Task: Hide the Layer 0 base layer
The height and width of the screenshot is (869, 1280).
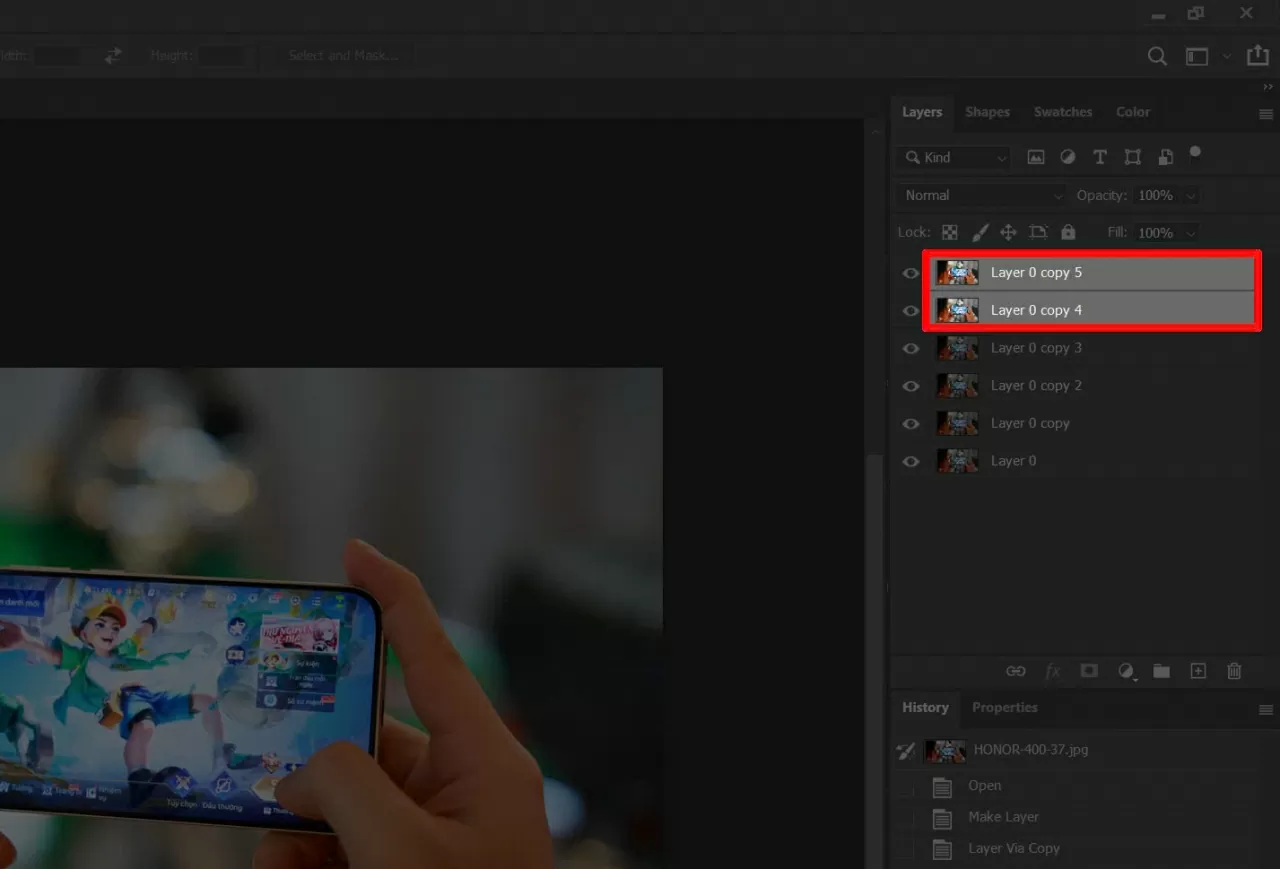Action: click(910, 461)
